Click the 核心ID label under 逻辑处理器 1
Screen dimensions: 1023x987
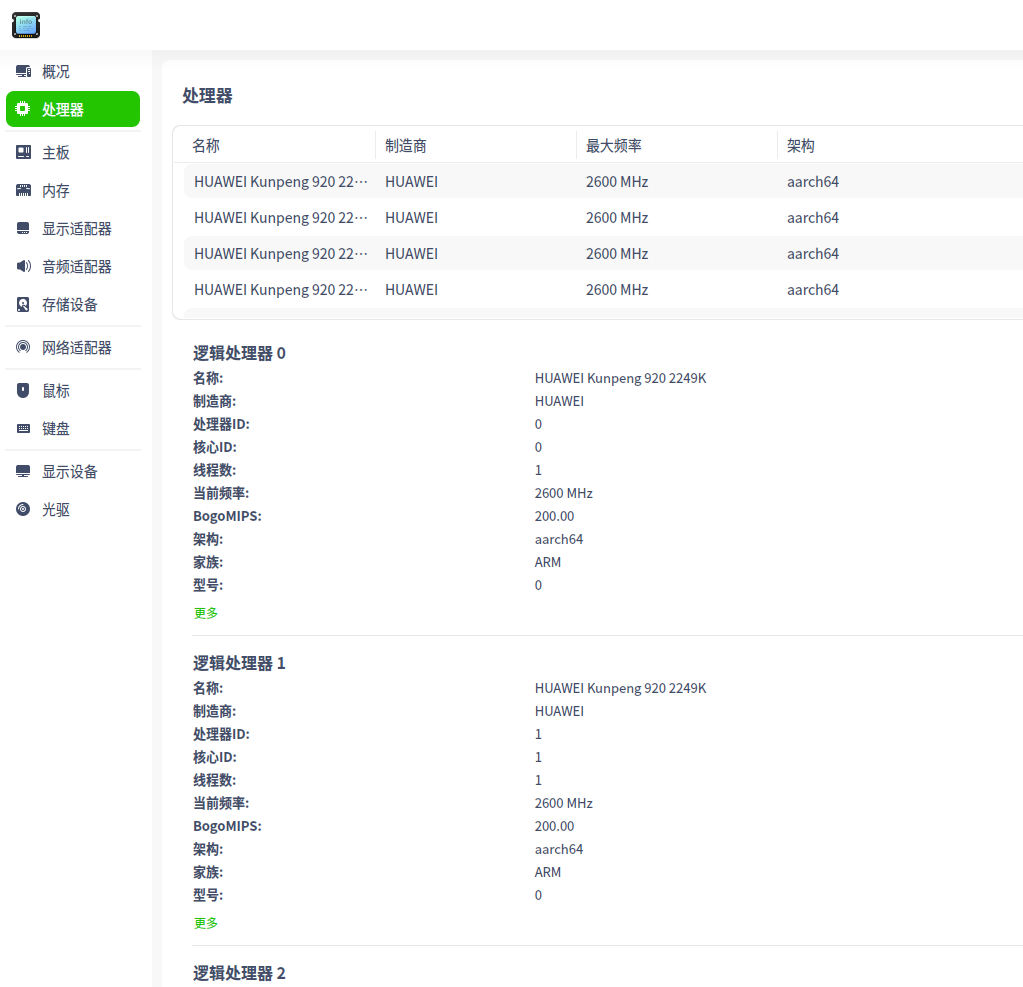click(215, 757)
